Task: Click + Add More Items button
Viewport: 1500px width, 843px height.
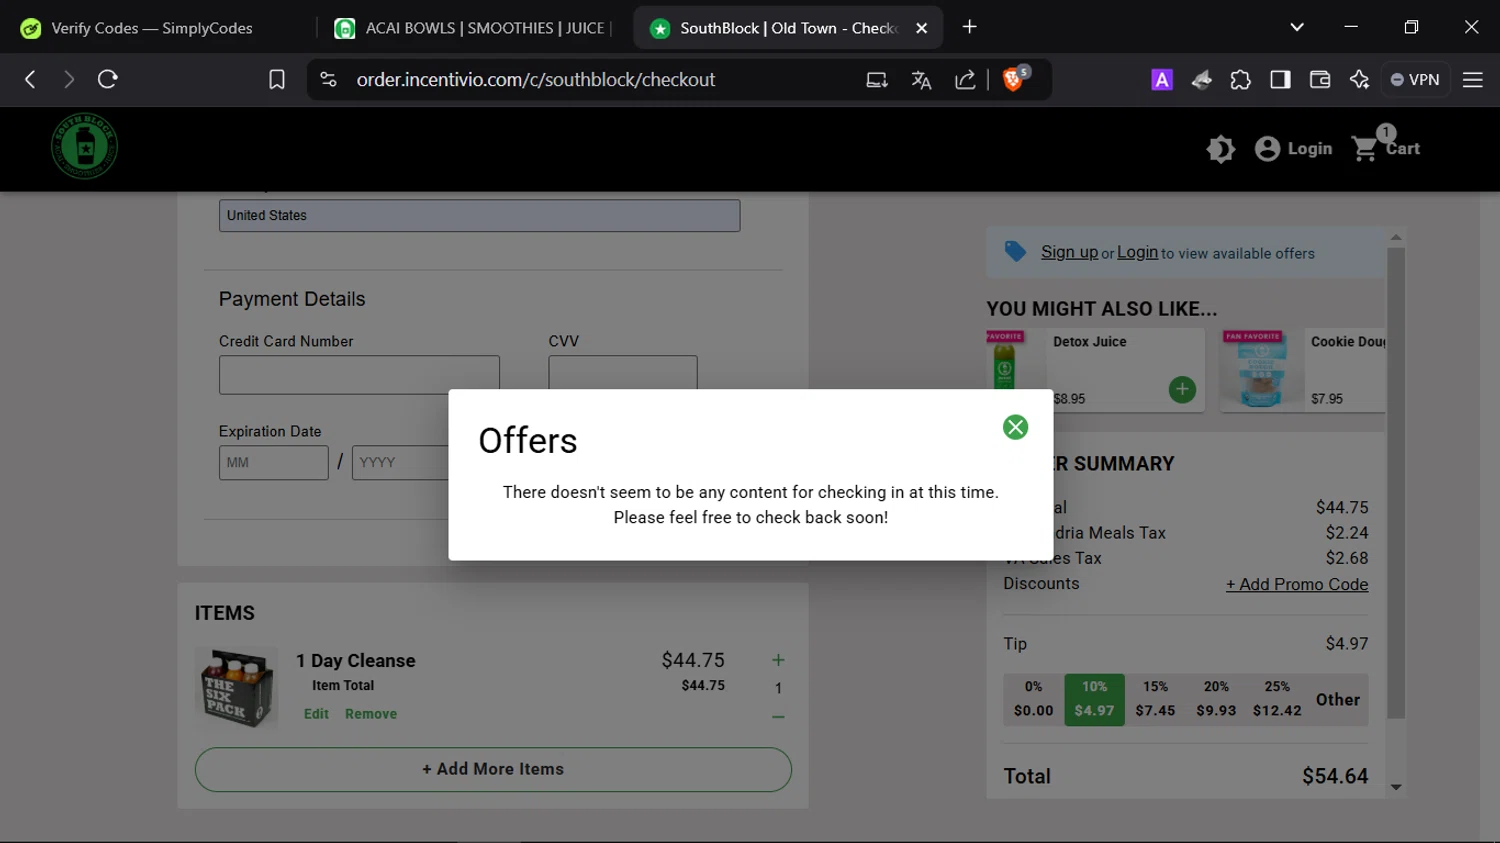Action: tap(493, 769)
